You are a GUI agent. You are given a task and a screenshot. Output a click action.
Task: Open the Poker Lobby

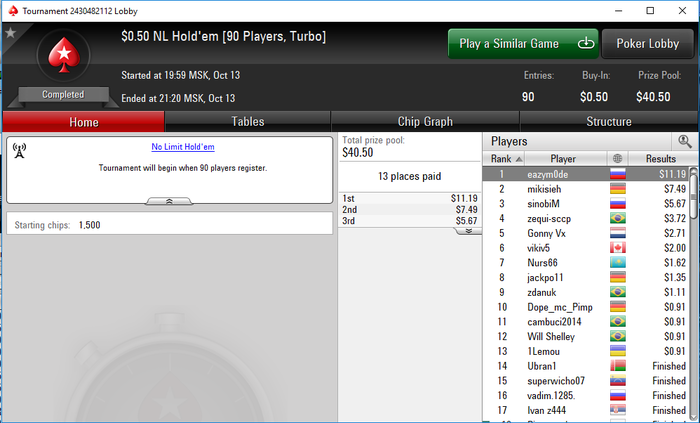[647, 44]
